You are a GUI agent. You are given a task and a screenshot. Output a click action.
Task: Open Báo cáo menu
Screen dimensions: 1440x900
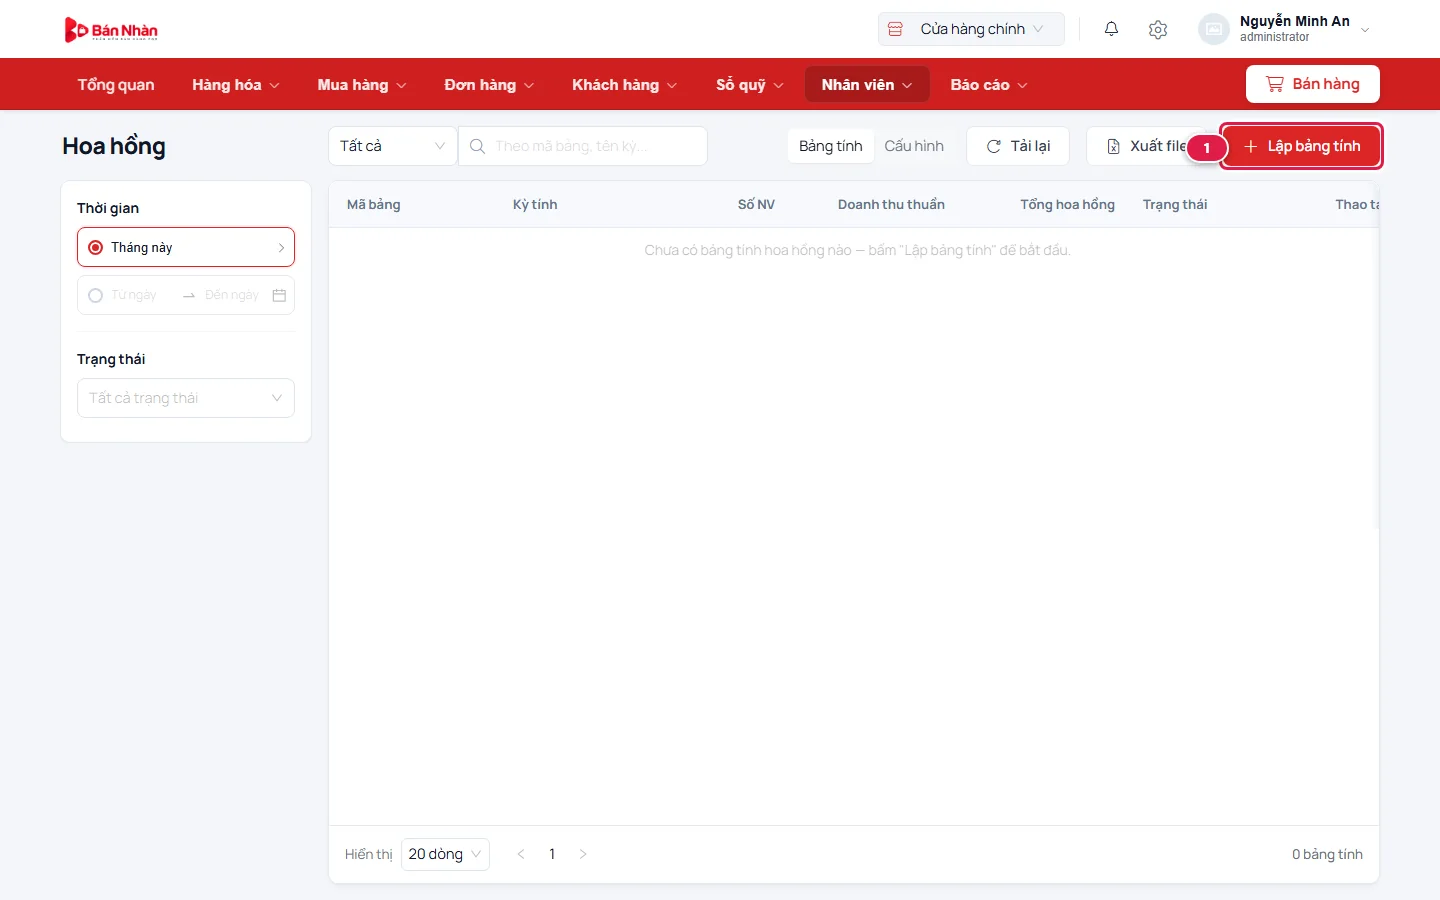[x=989, y=85]
